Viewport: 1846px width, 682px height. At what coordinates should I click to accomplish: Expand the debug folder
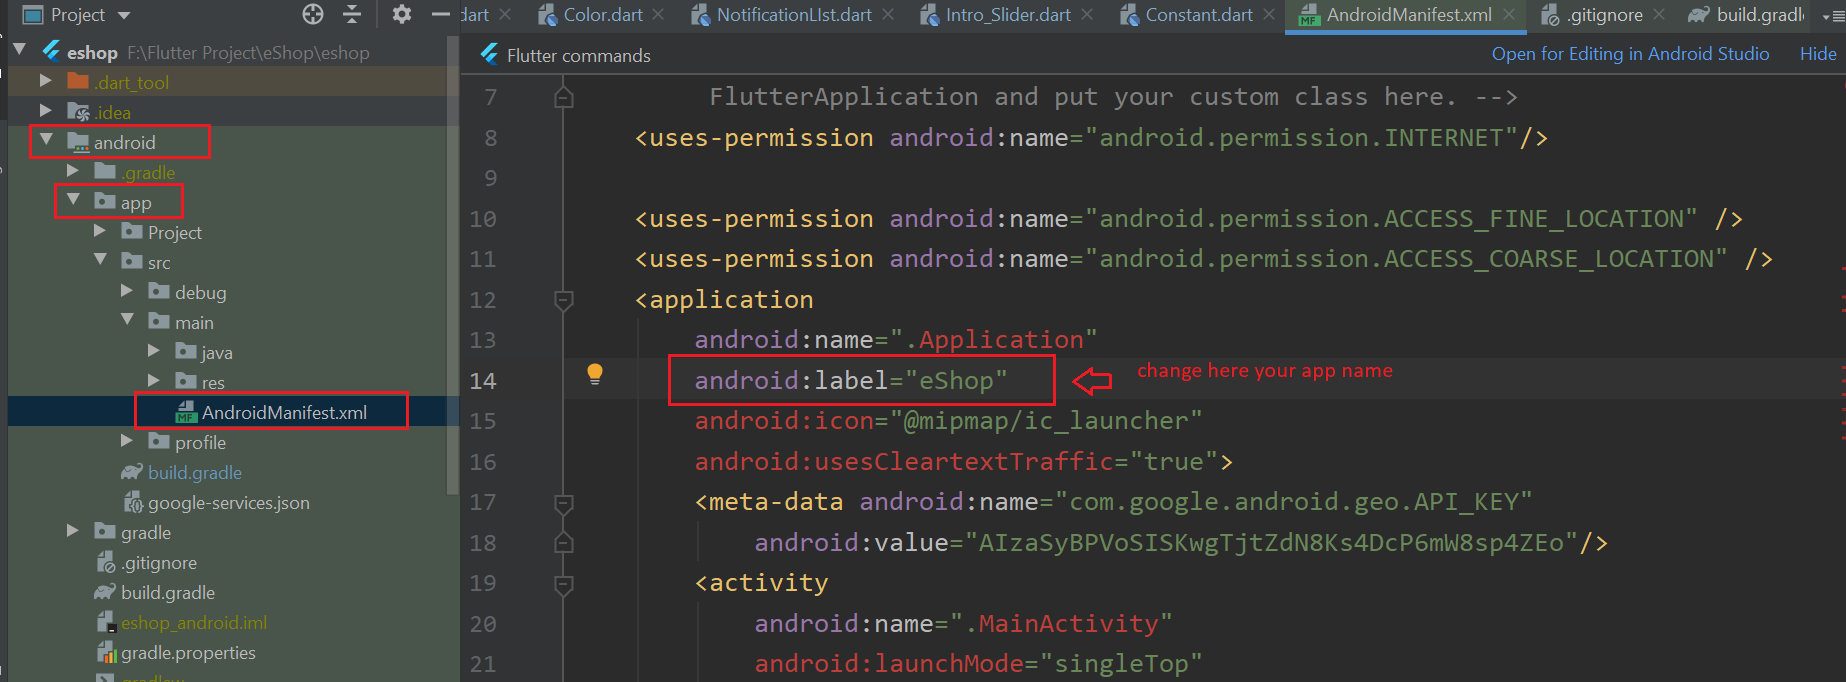click(127, 291)
